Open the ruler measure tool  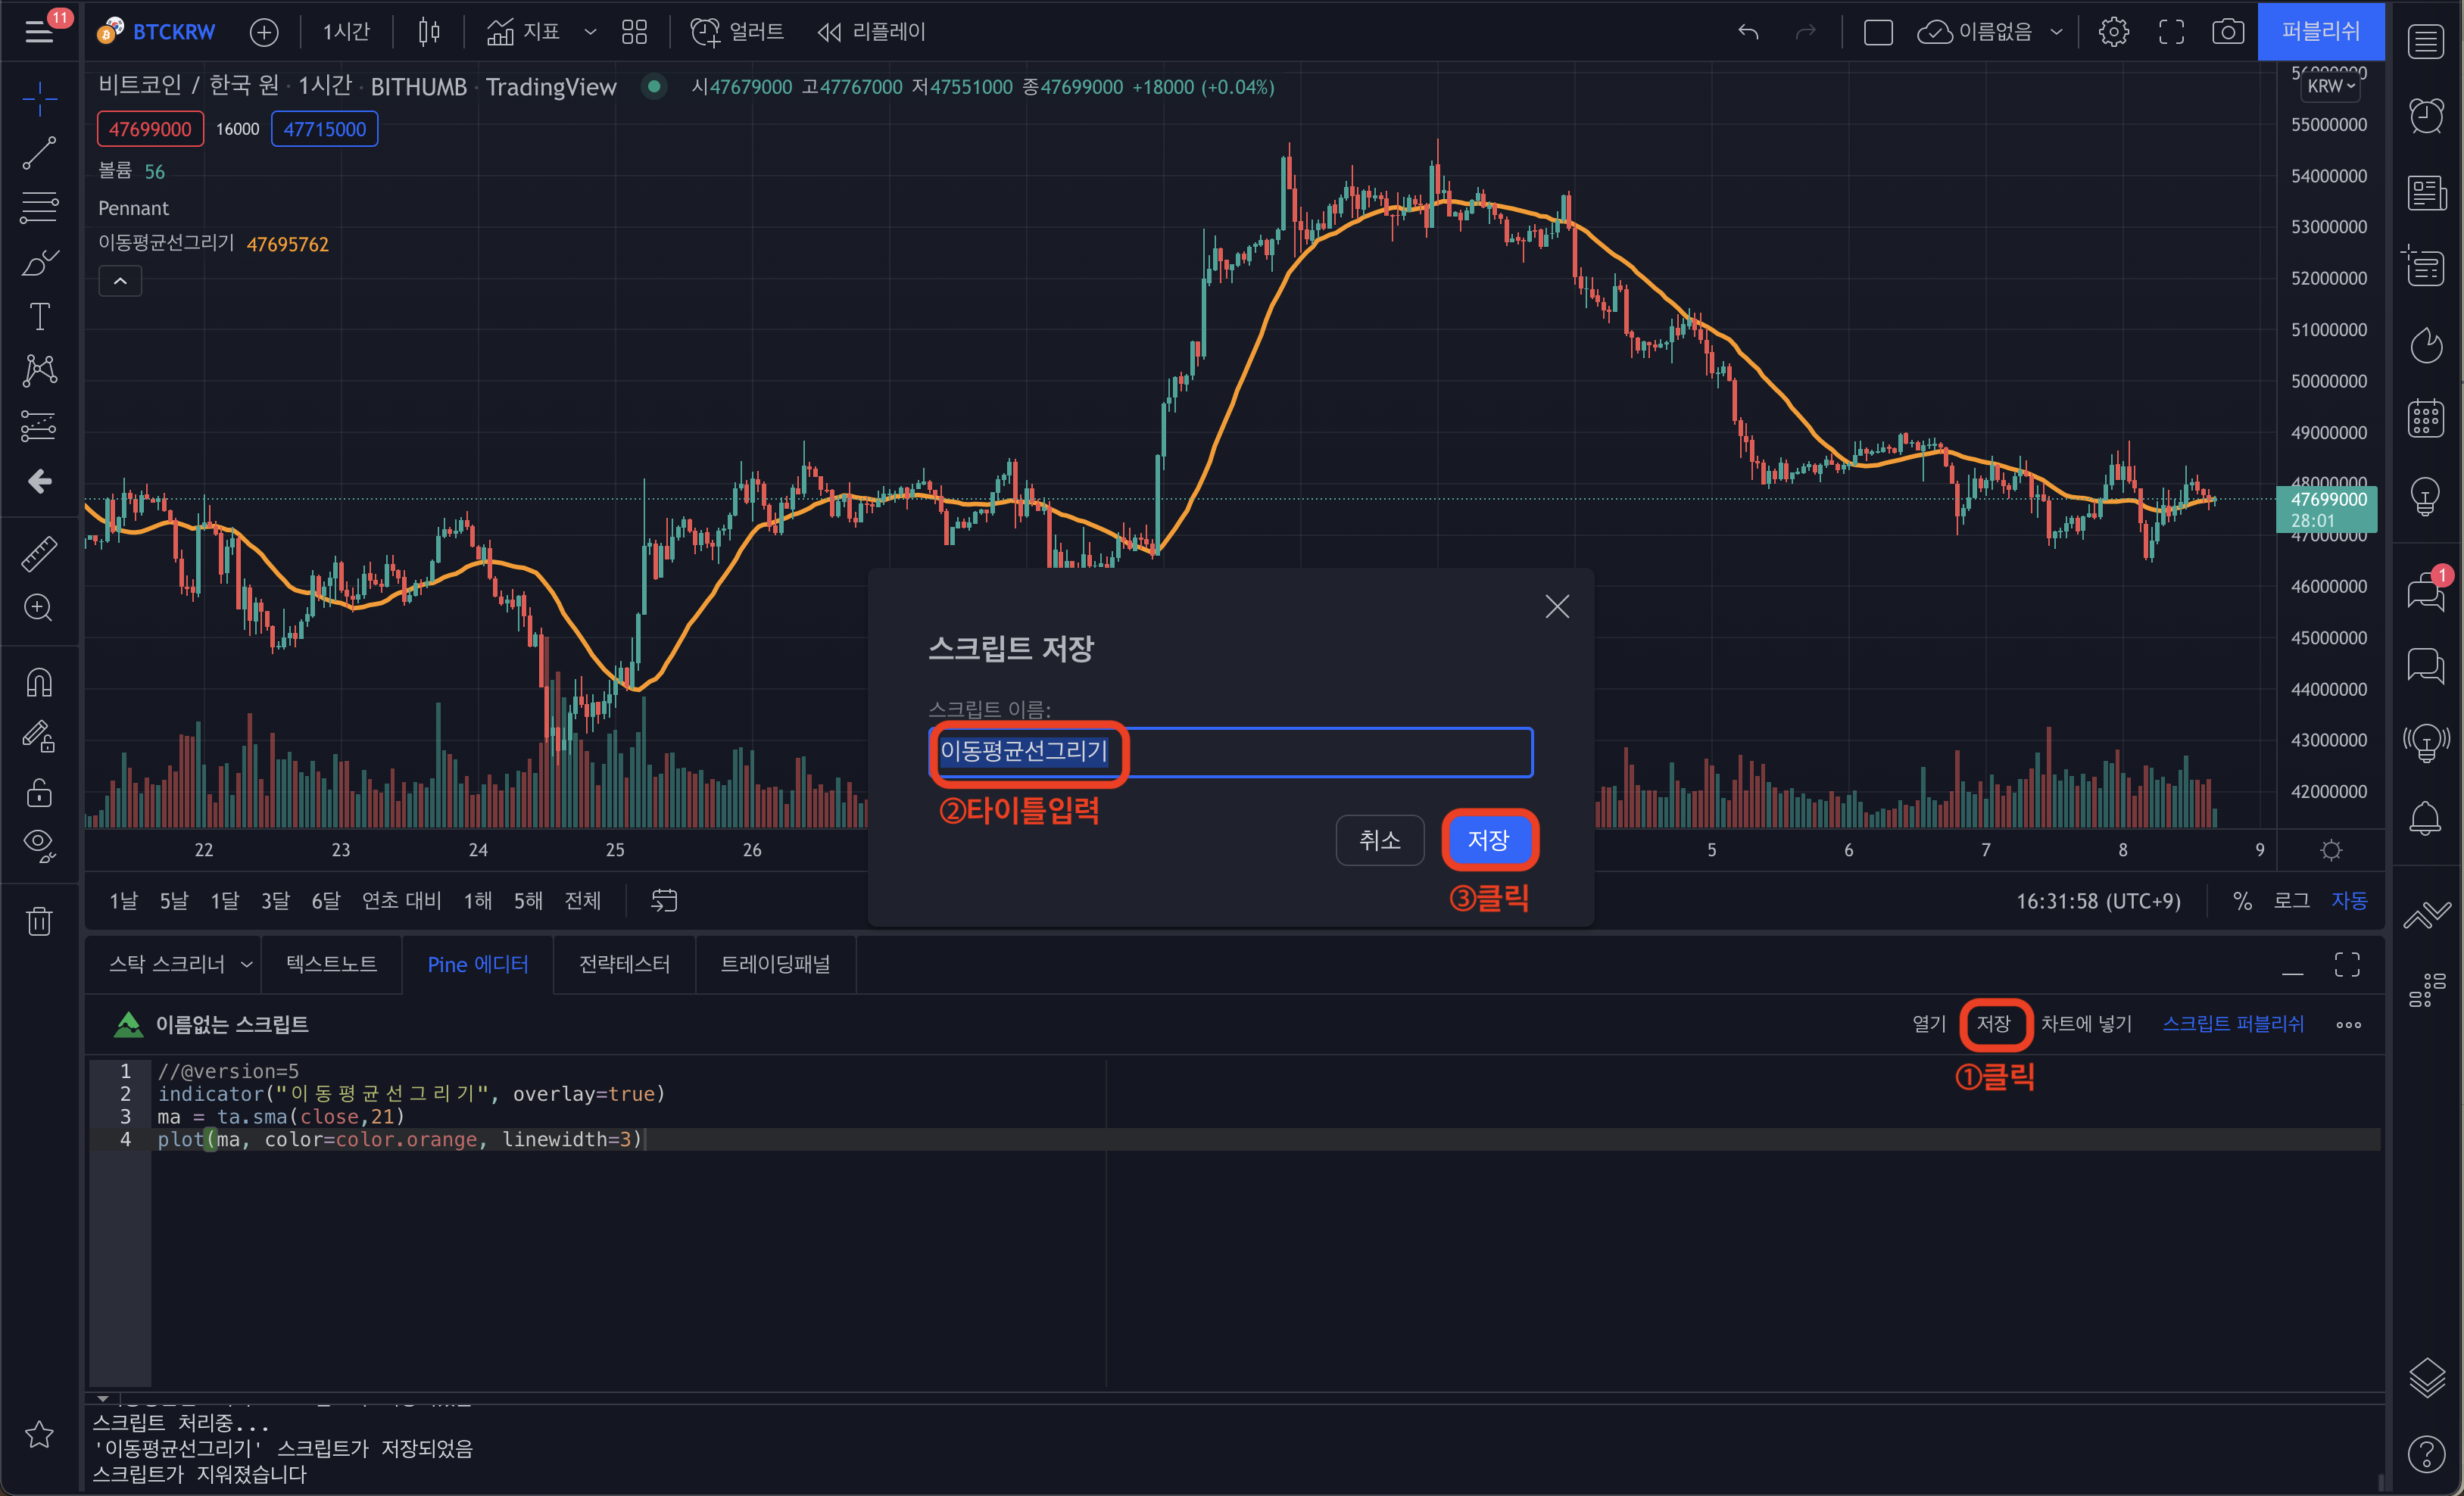(39, 553)
